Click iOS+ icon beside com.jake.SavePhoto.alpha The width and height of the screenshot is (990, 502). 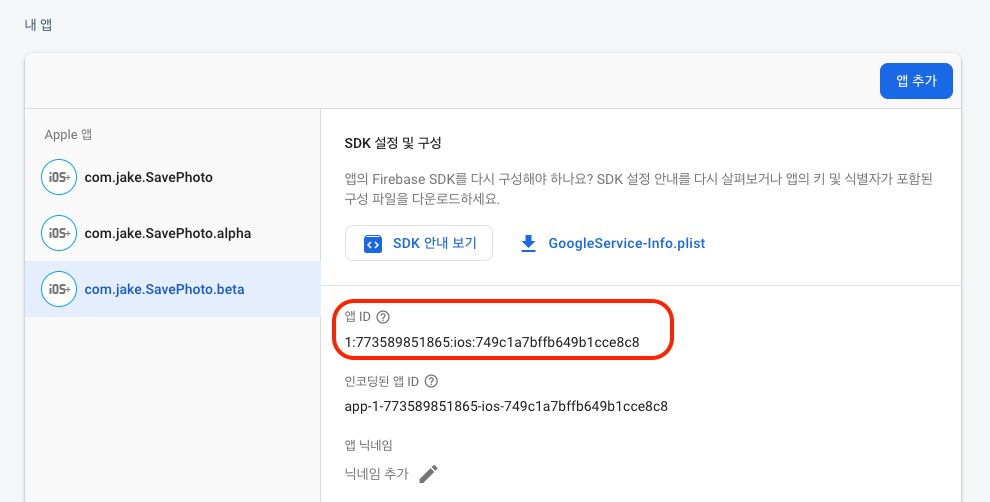point(59,233)
